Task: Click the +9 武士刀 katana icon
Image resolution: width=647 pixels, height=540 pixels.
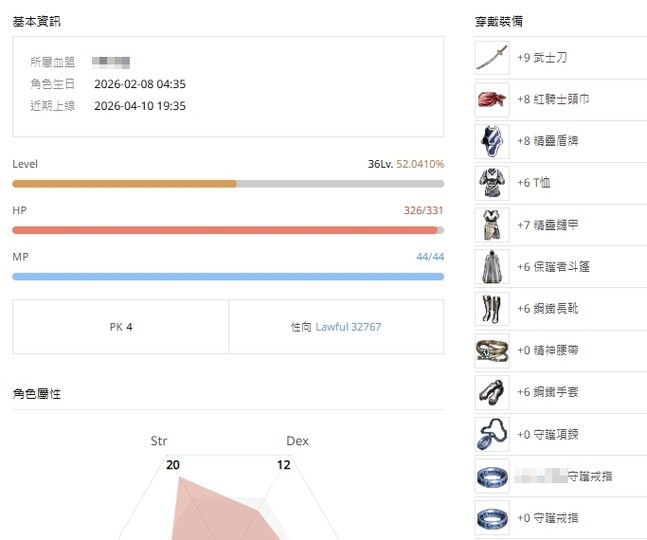Action: 492,59
